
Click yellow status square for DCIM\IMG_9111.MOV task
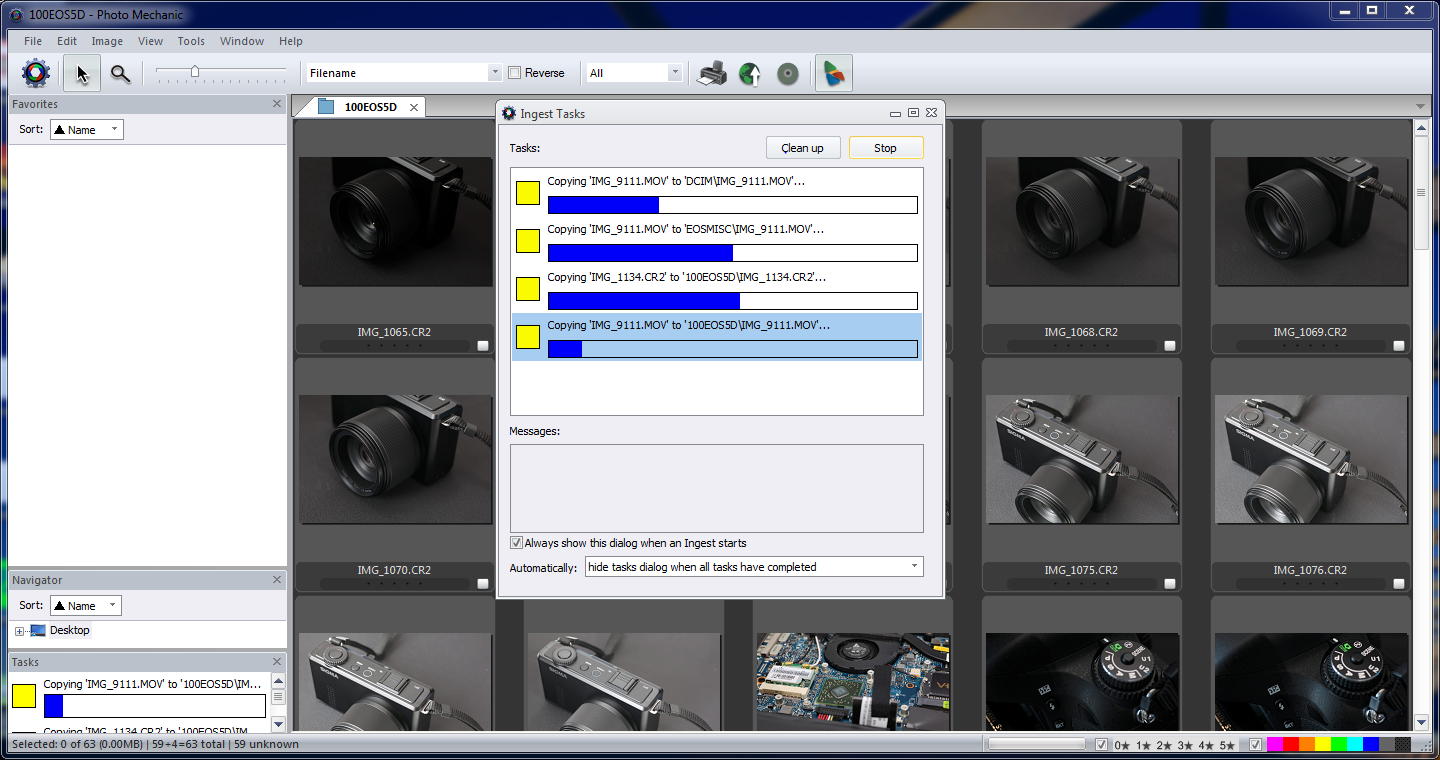(x=528, y=193)
